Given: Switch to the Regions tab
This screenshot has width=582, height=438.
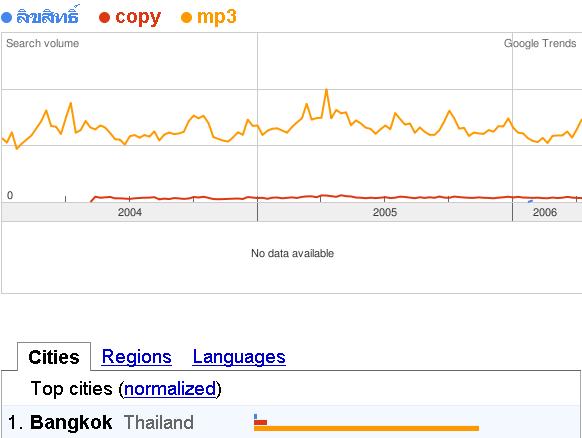Looking at the screenshot, I should click(x=137, y=357).
